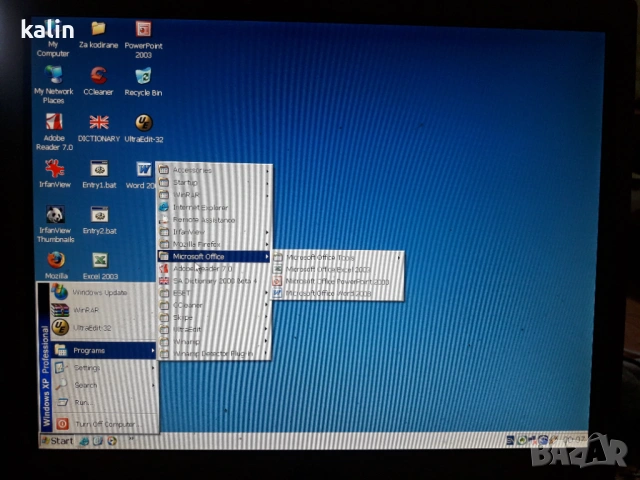Expand the Startup folder in Programs
The width and height of the screenshot is (640, 480).
tap(215, 182)
